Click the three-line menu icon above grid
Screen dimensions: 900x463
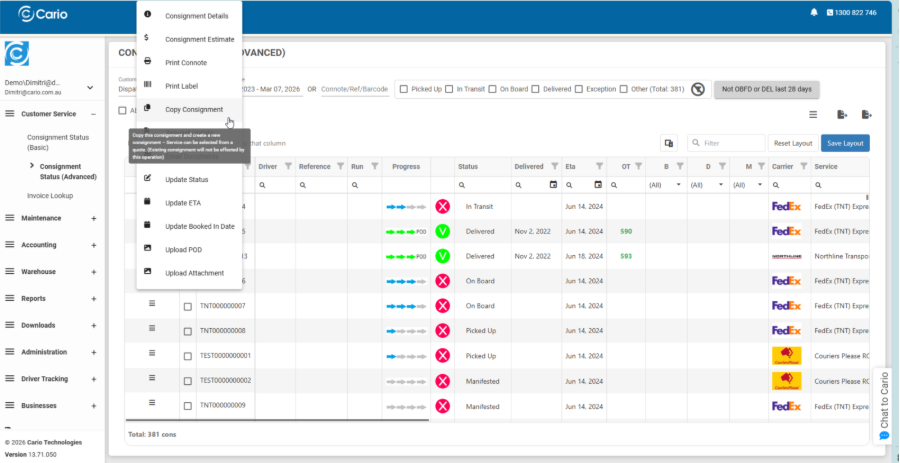(x=813, y=115)
